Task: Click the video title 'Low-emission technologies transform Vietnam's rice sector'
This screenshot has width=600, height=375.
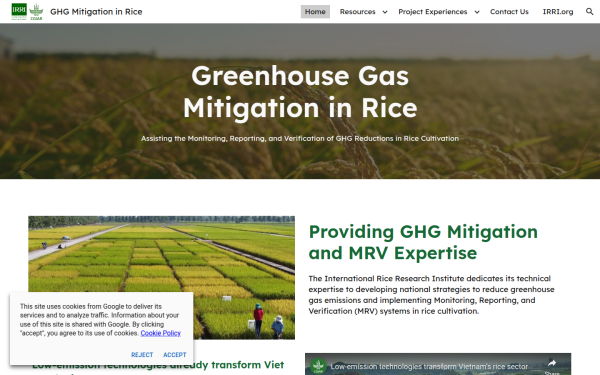Action: tap(429, 366)
